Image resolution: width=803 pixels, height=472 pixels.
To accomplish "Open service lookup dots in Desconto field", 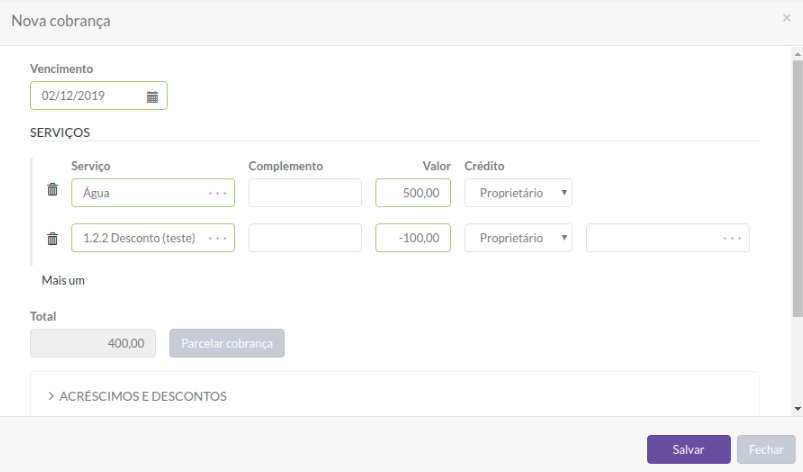I will tap(218, 239).
